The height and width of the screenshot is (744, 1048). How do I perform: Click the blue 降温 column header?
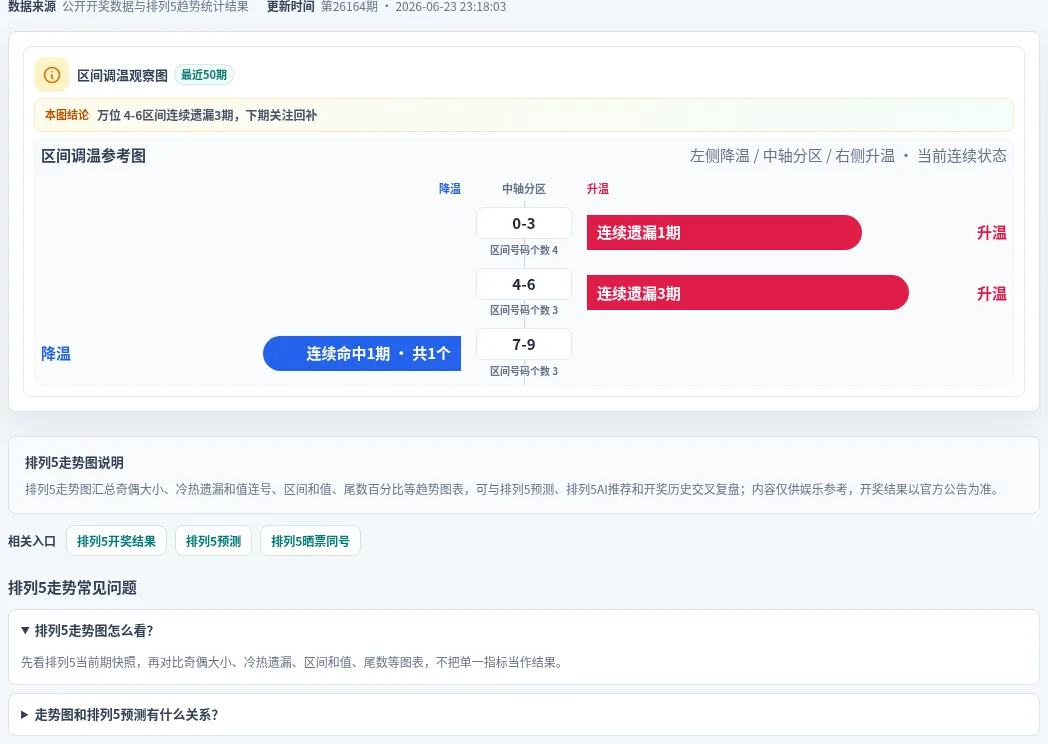coord(450,189)
